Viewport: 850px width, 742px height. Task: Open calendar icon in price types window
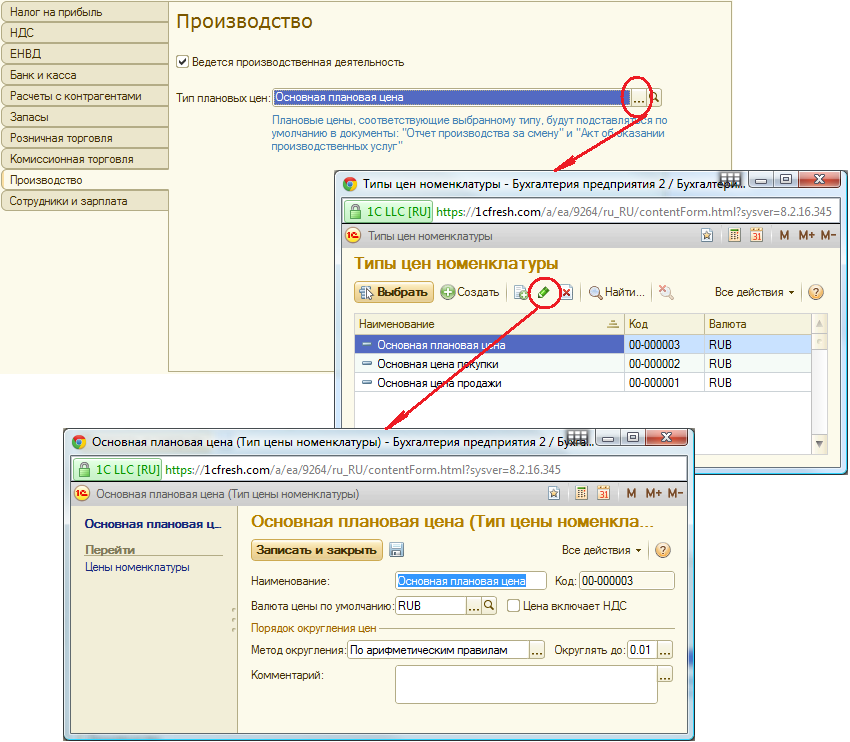tap(756, 235)
